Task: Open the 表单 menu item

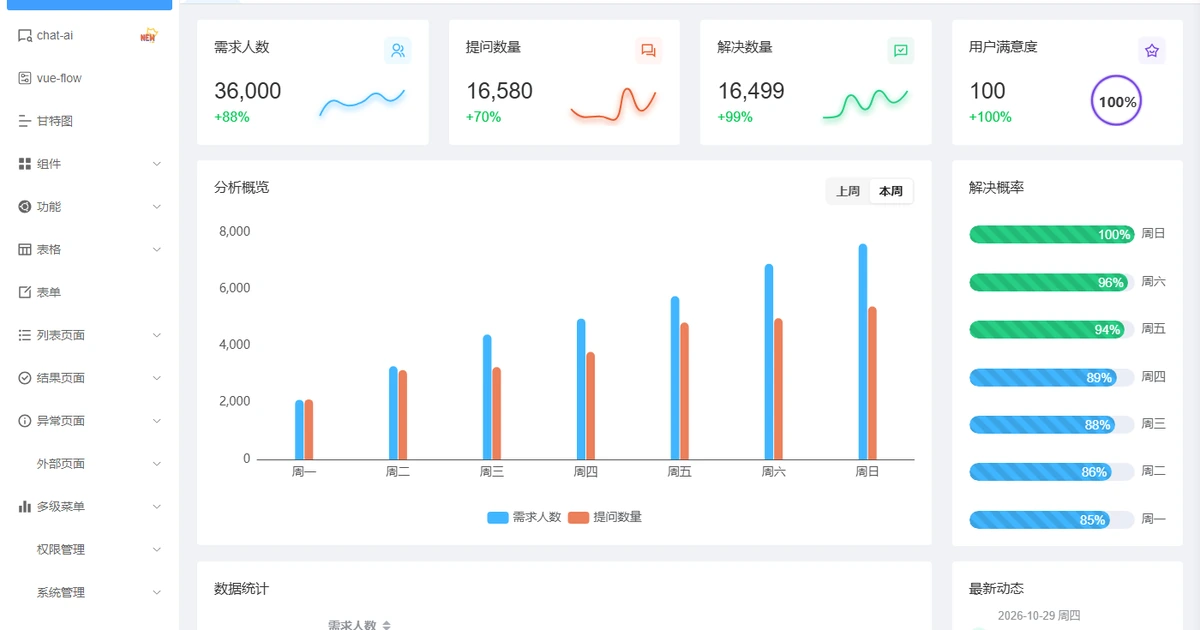Action: 88,292
